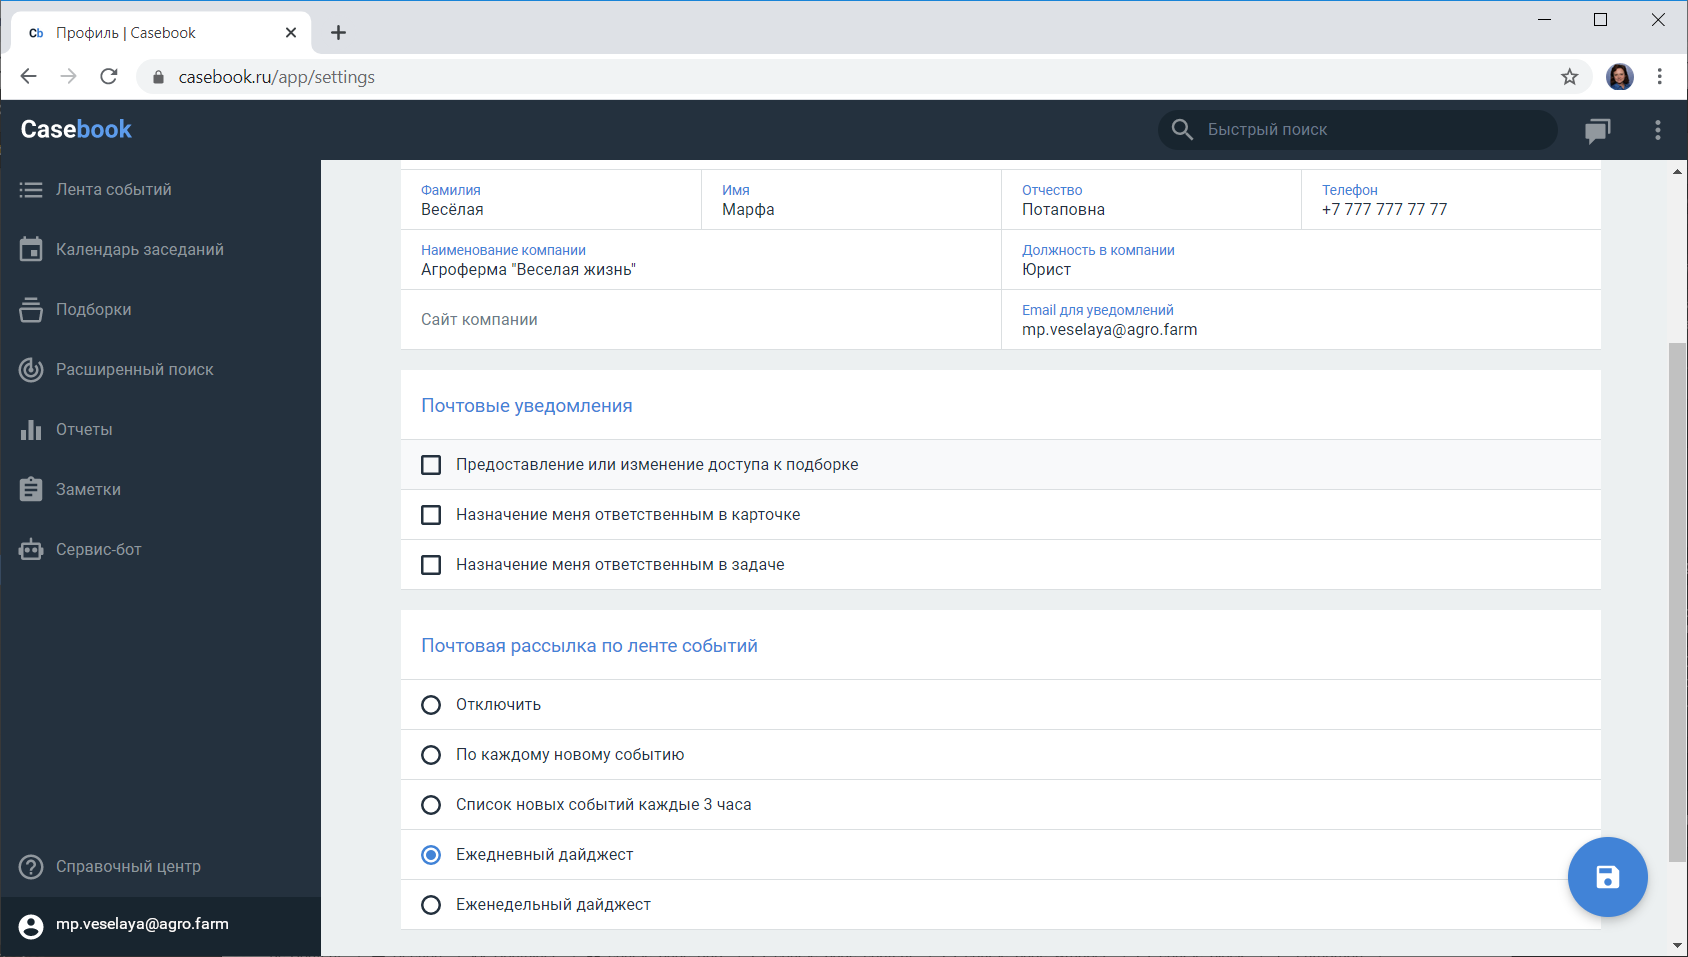This screenshot has width=1688, height=957.
Task: Click the Почтовые уведомления section heading
Action: 527,406
